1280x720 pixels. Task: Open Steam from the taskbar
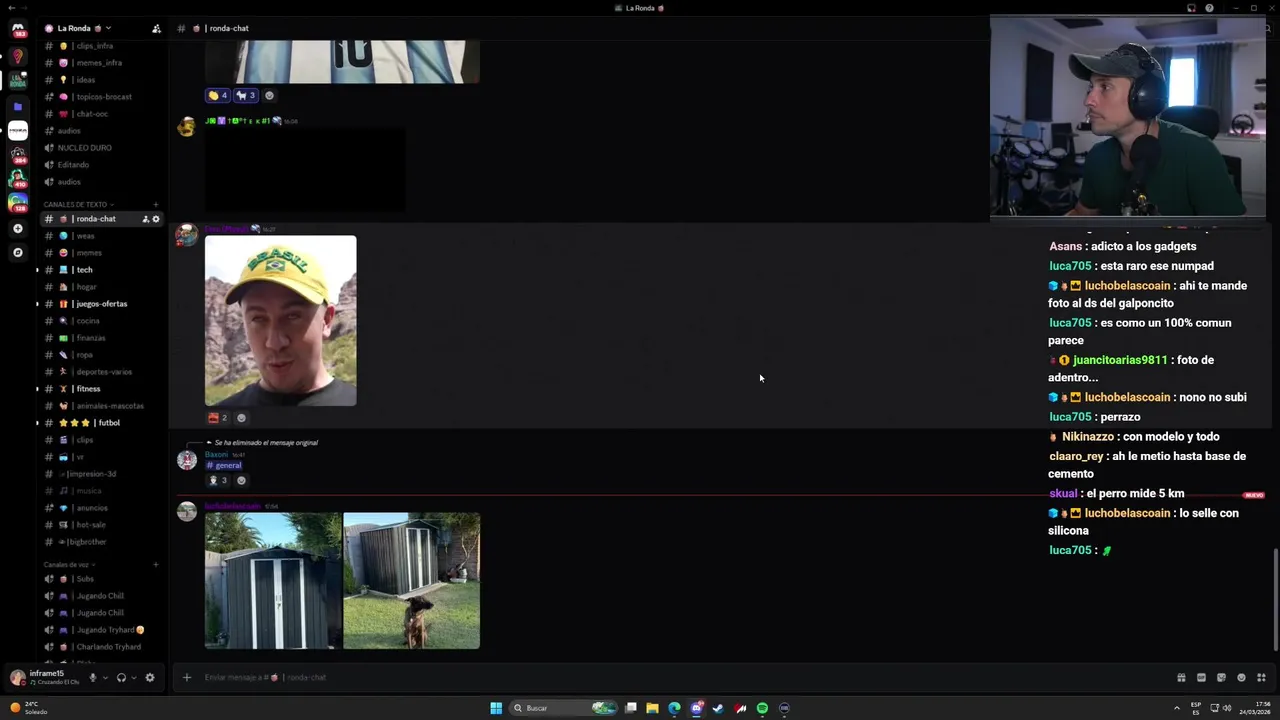718,708
